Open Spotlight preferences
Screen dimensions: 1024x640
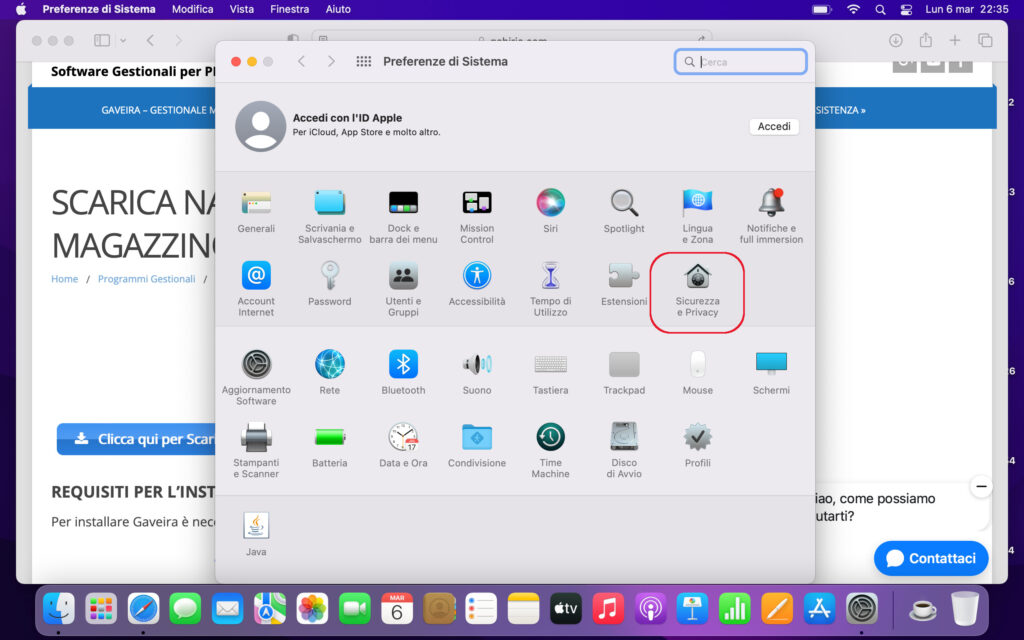pos(624,211)
